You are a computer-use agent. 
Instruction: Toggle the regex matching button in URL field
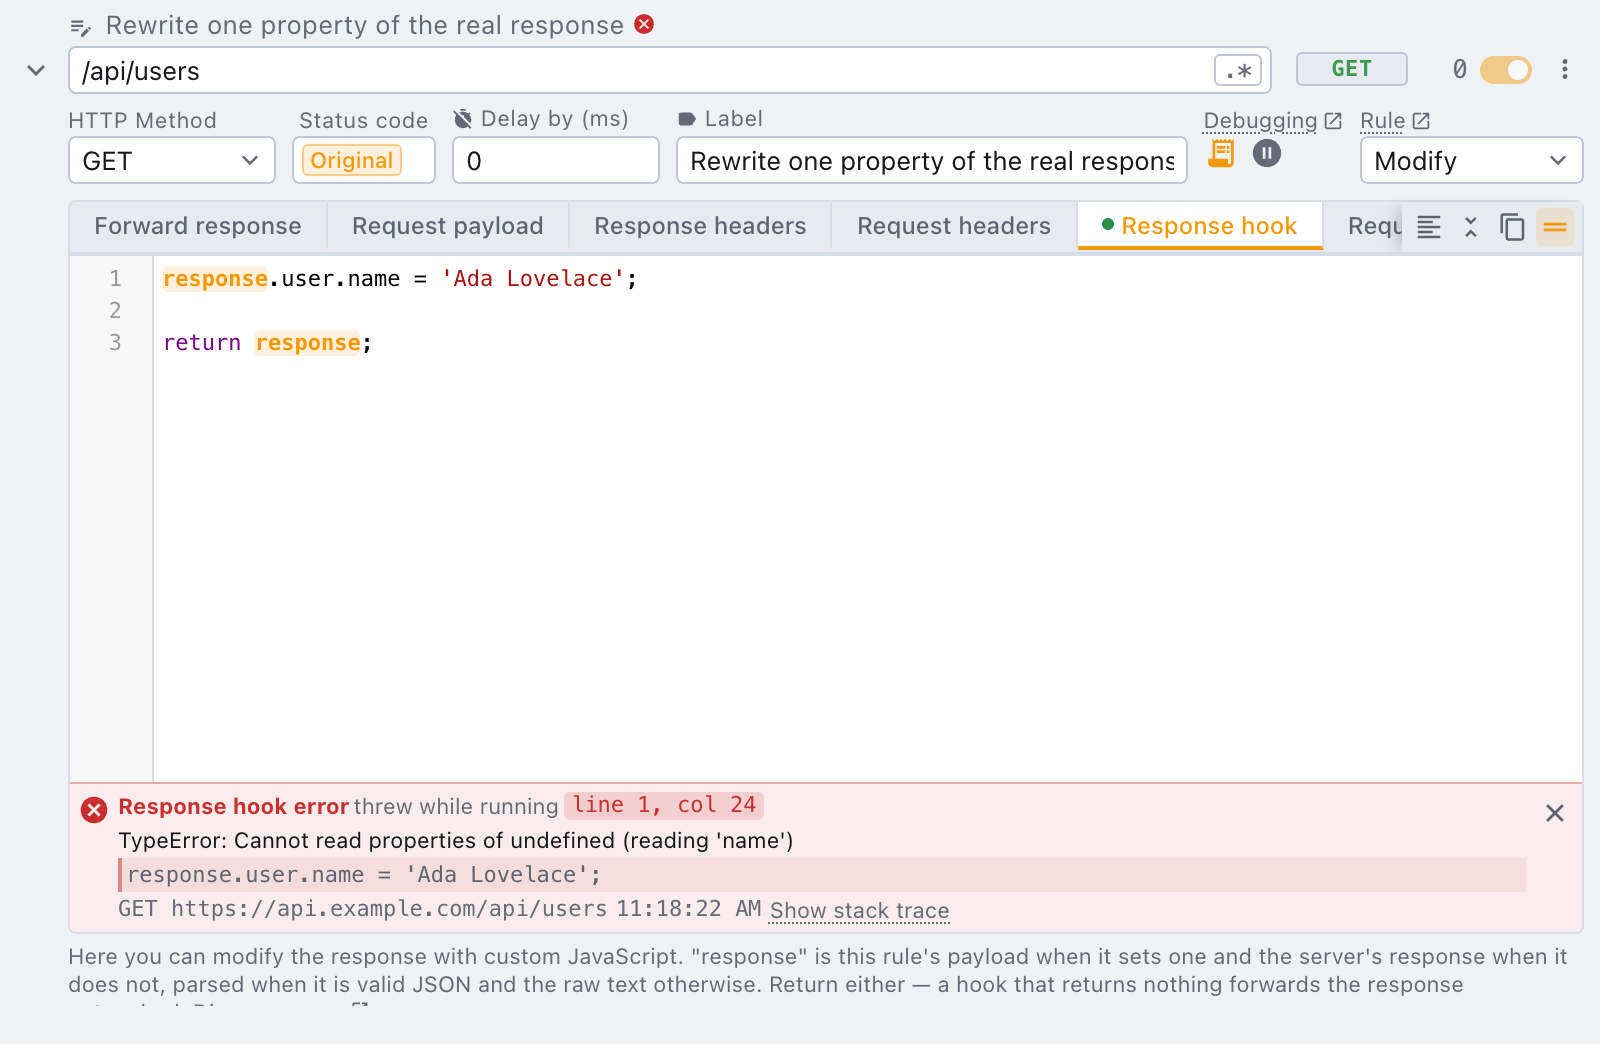point(1238,71)
